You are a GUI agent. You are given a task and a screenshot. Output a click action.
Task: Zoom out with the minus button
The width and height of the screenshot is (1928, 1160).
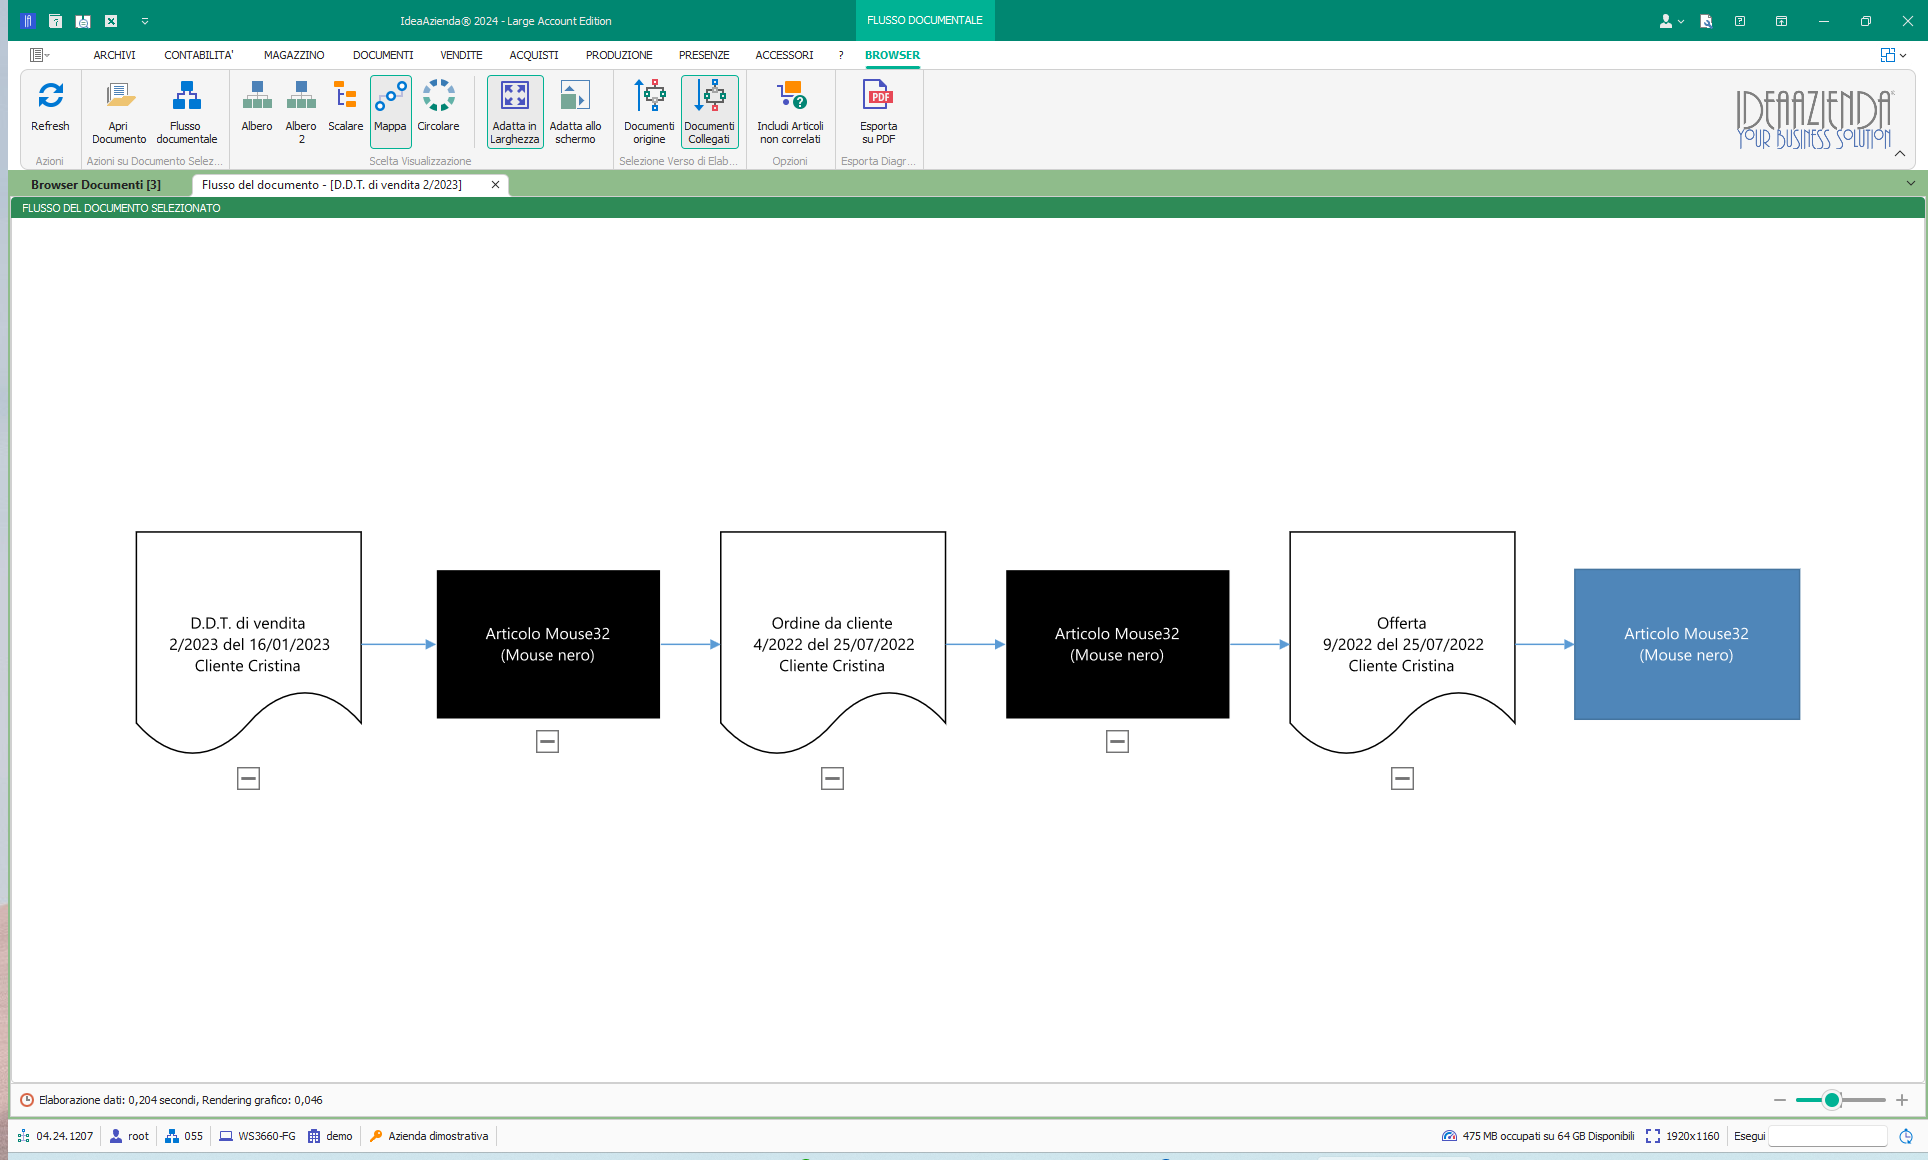1779,1100
